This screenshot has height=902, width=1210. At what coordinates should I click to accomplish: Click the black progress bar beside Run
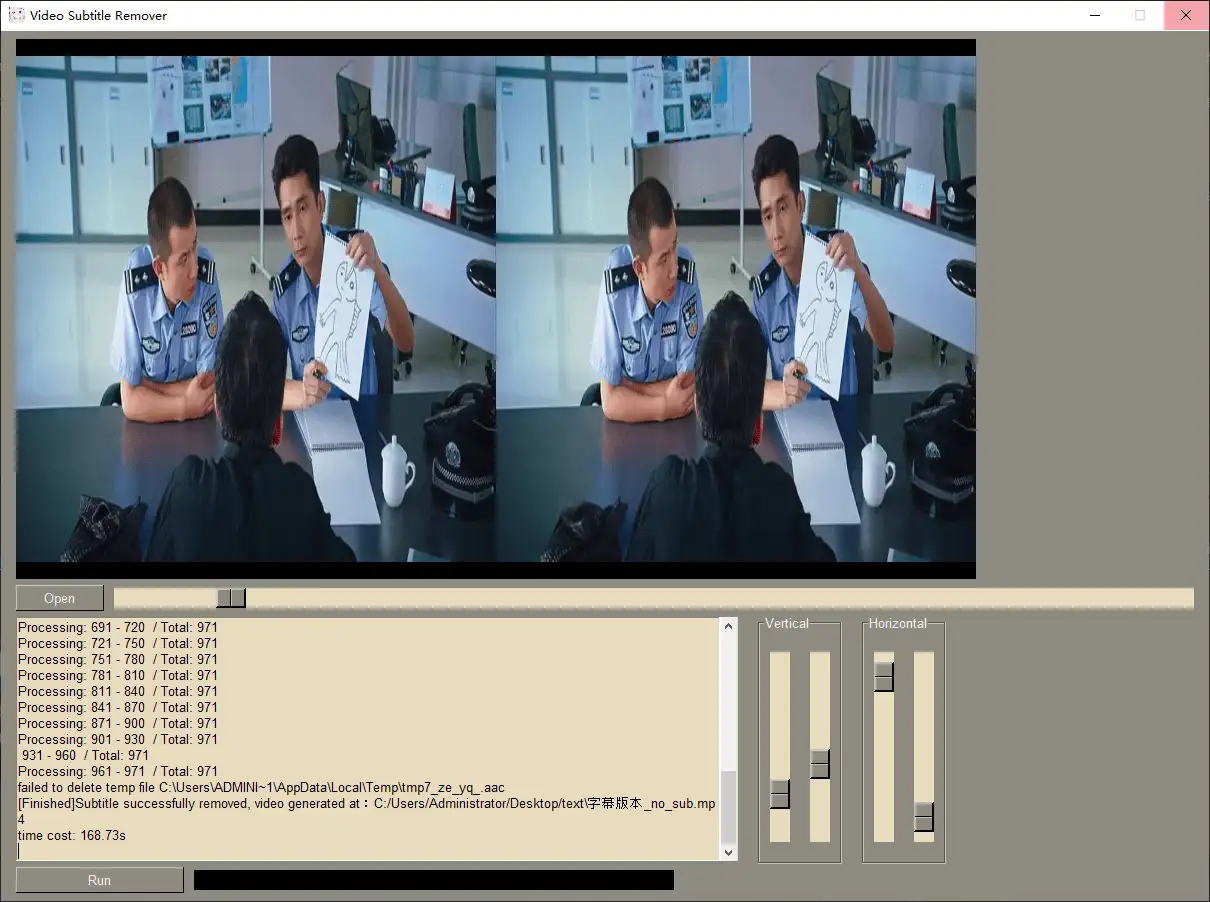[x=433, y=880]
